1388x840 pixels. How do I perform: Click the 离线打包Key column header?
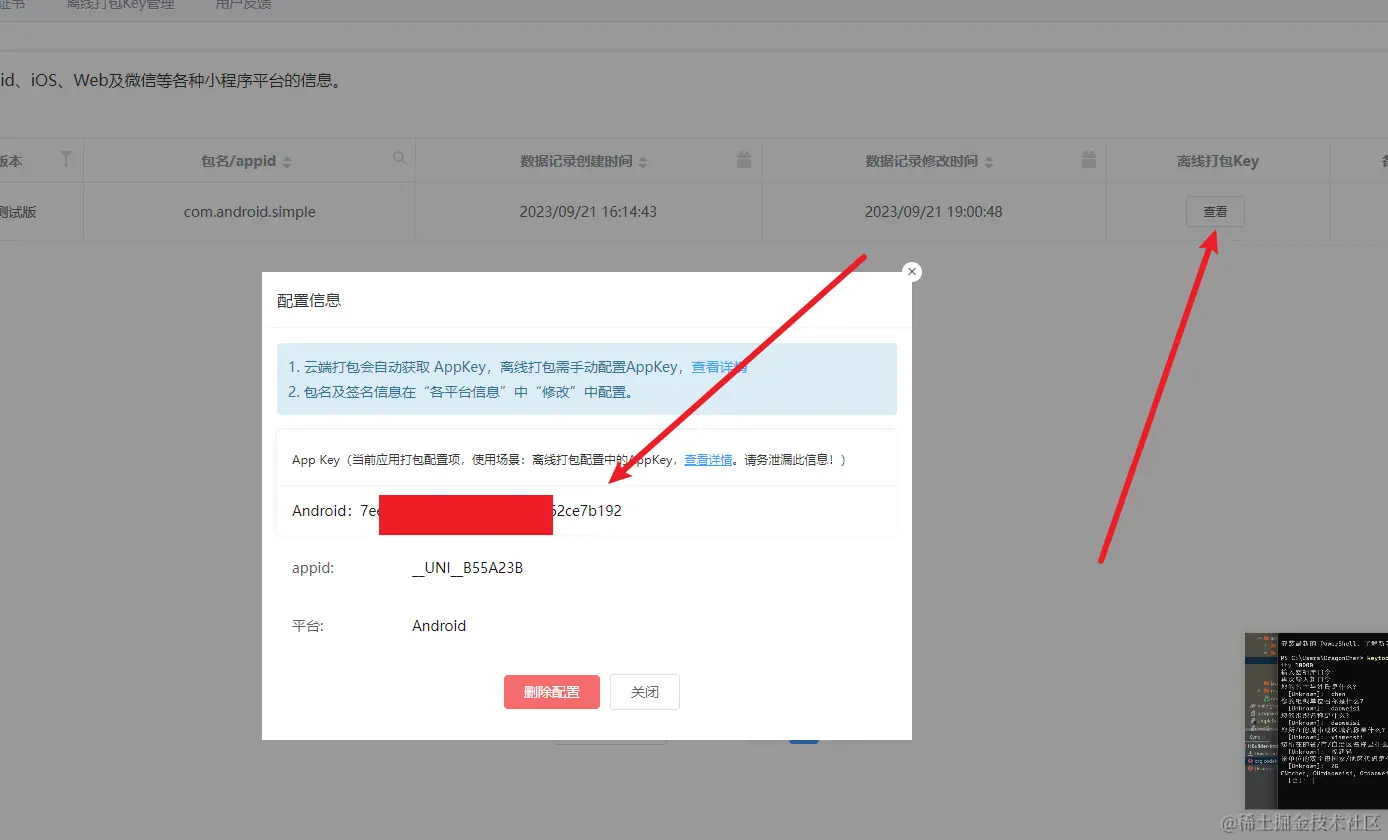(1218, 161)
